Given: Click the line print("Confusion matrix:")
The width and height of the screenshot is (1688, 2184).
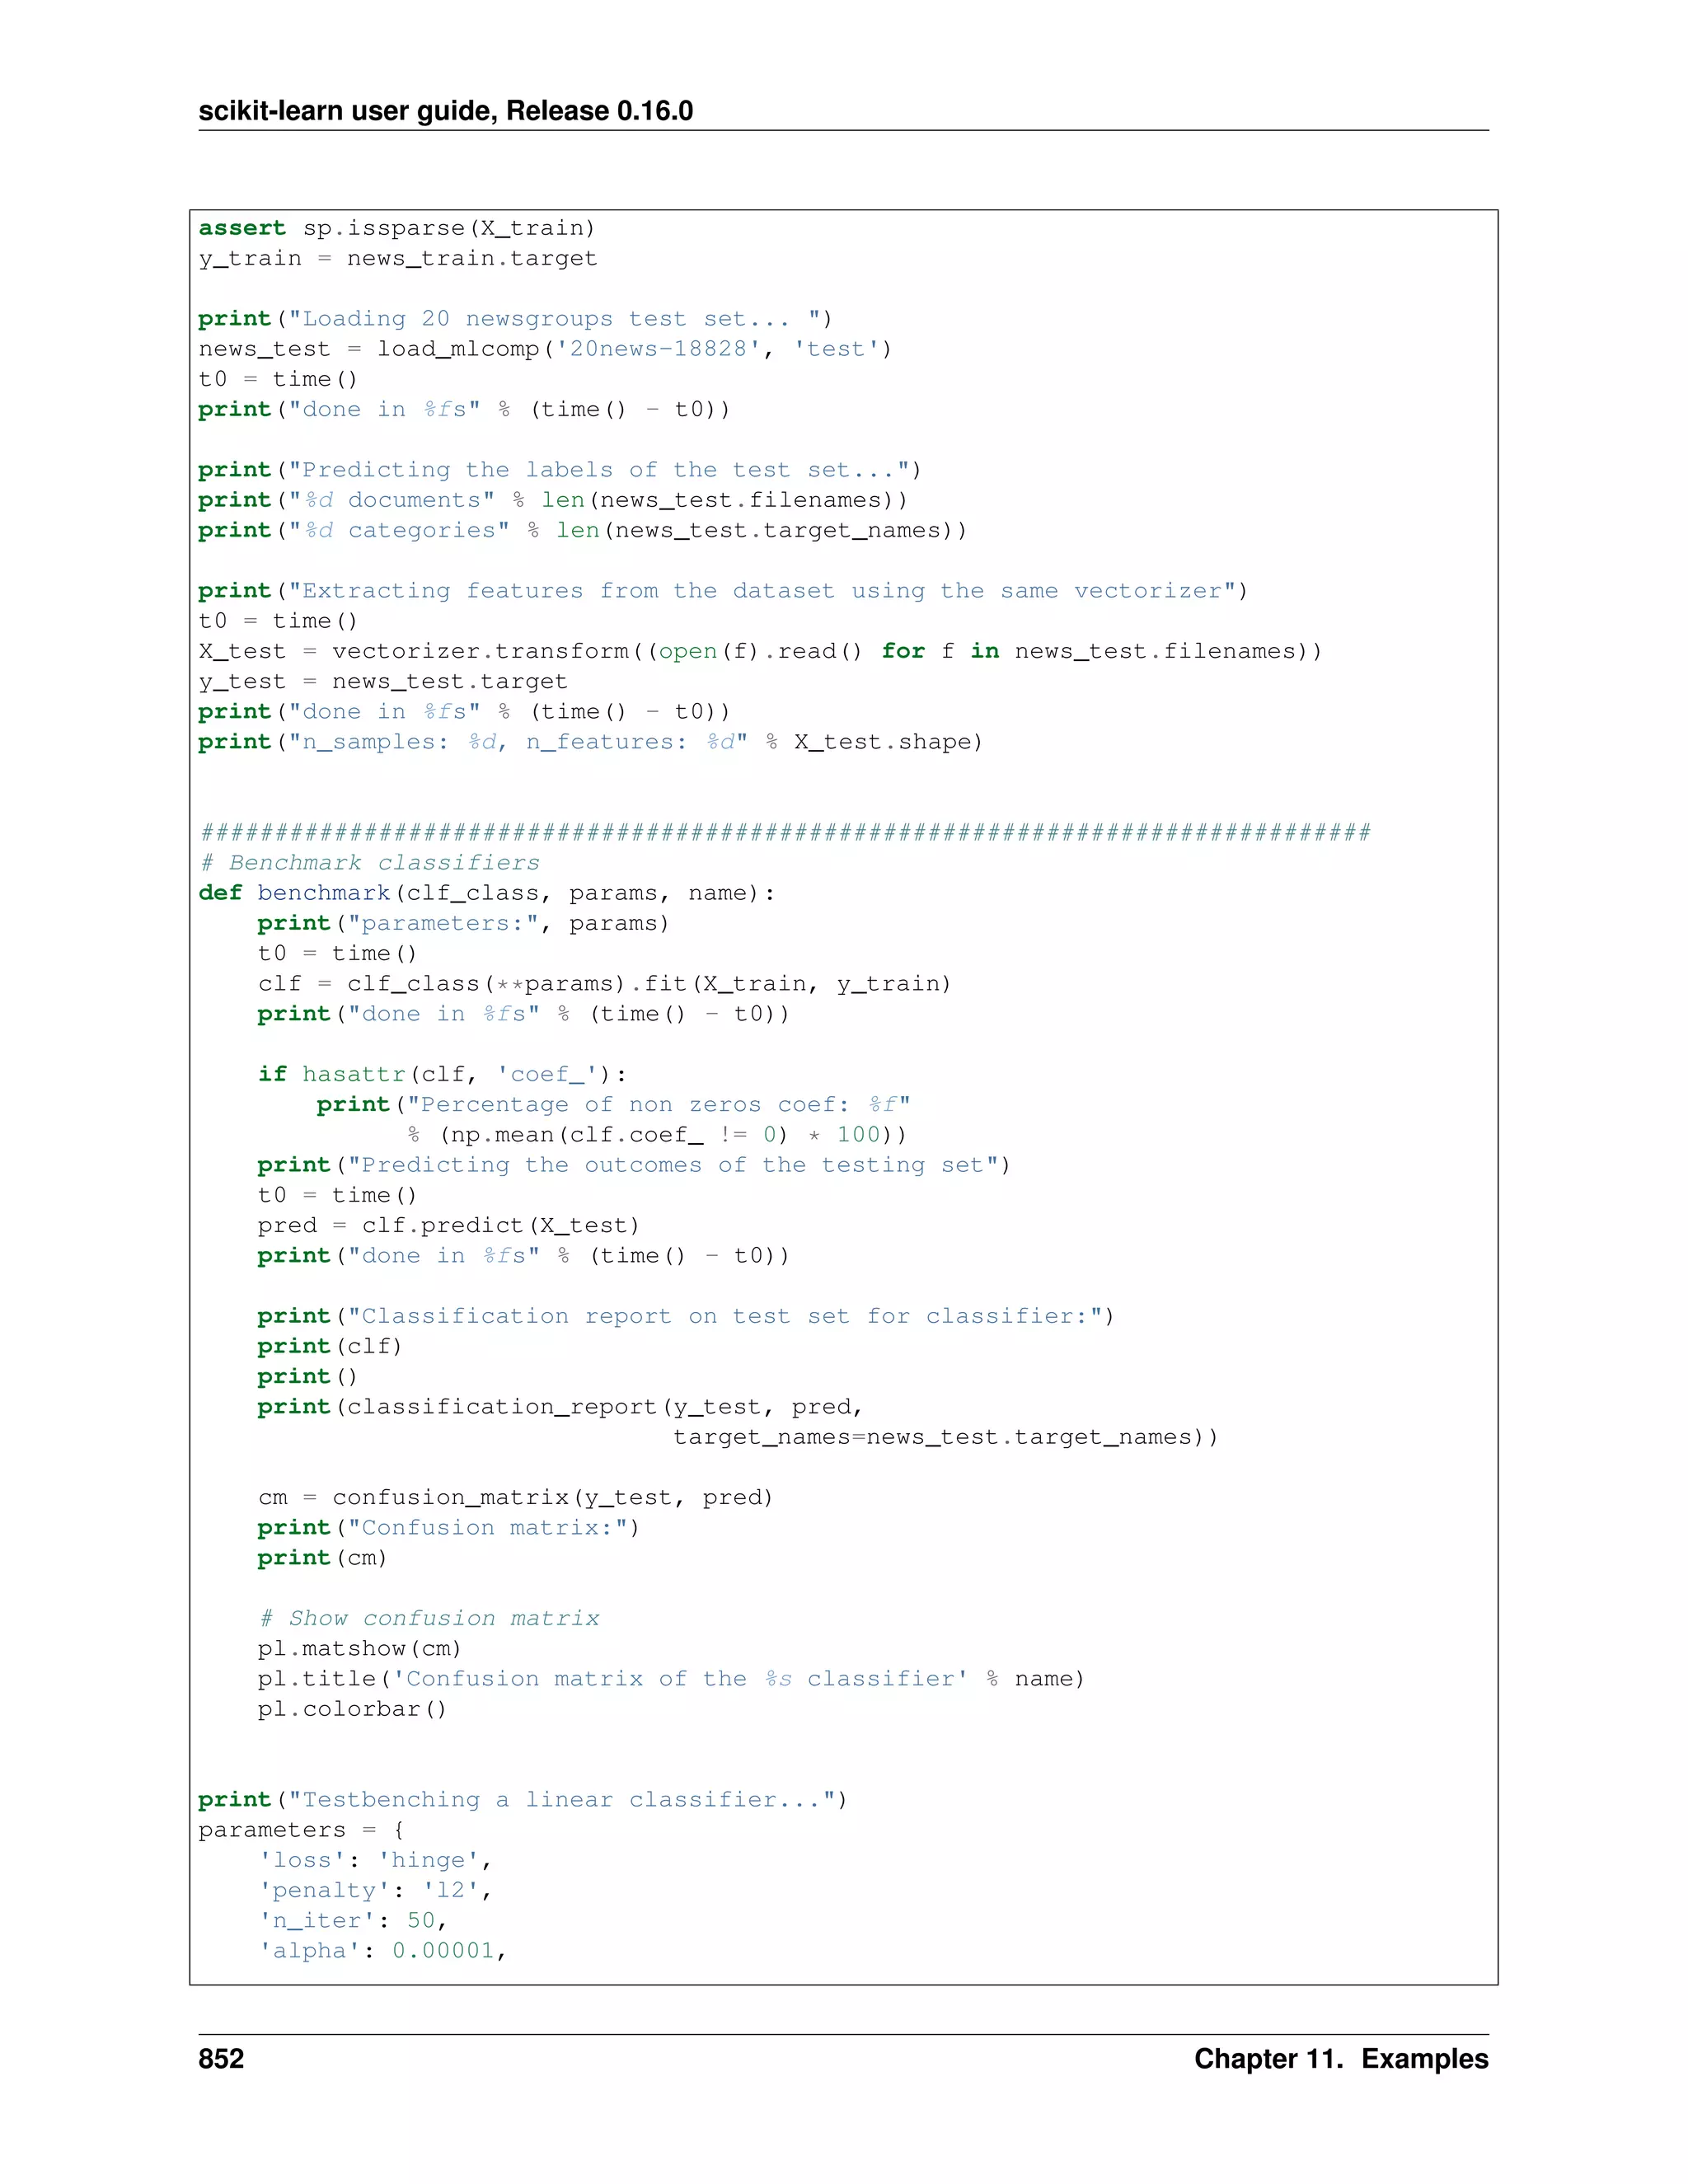Looking at the screenshot, I should point(448,1528).
